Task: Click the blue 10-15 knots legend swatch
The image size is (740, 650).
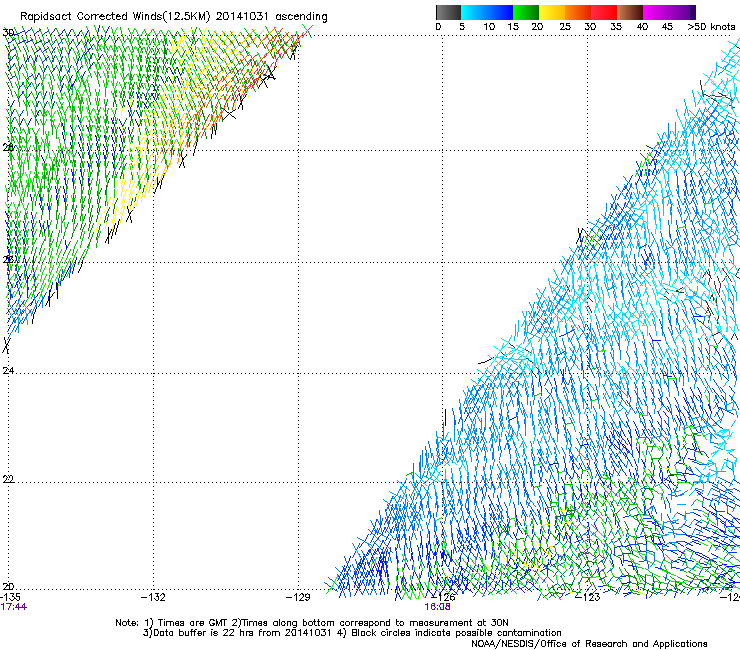Action: 500,12
